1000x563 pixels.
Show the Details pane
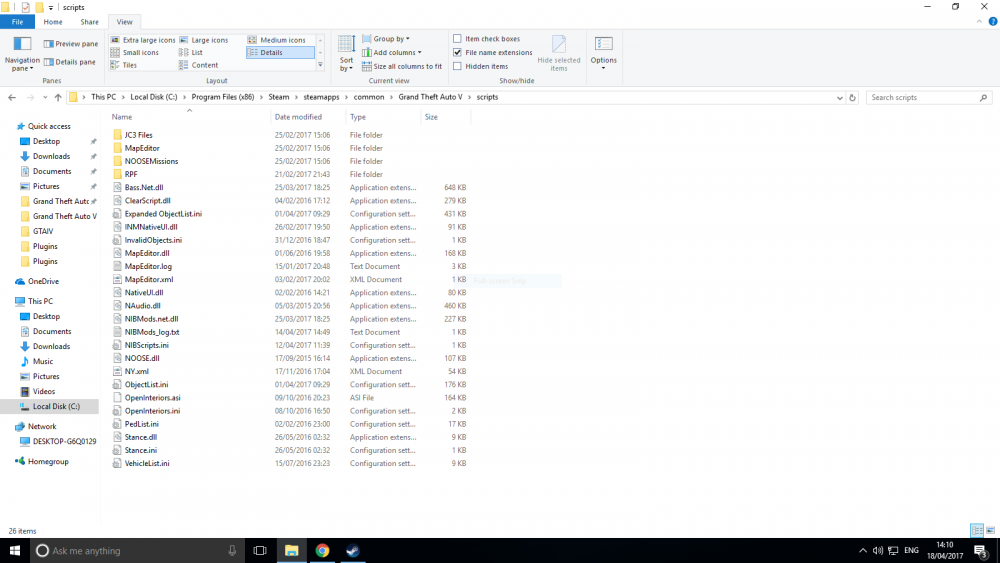[x=70, y=62]
